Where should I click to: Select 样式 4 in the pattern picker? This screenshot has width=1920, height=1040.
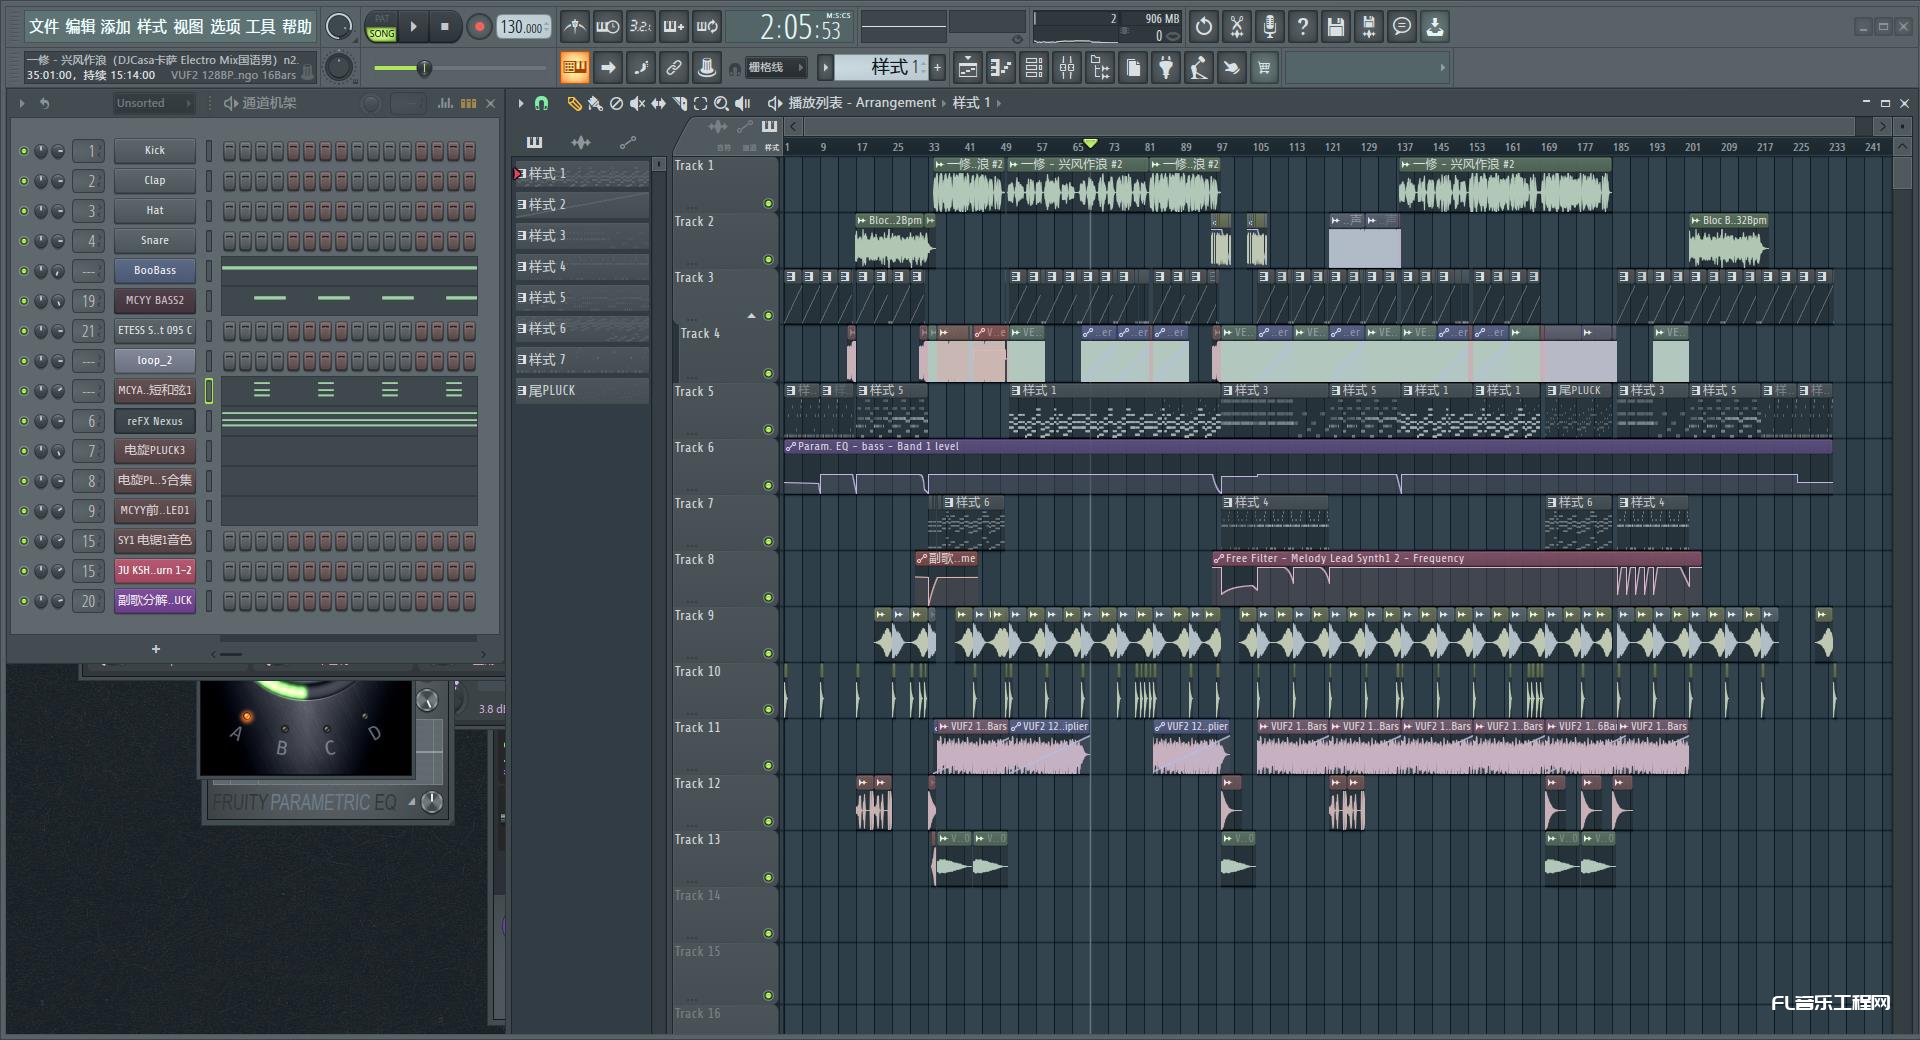point(582,267)
